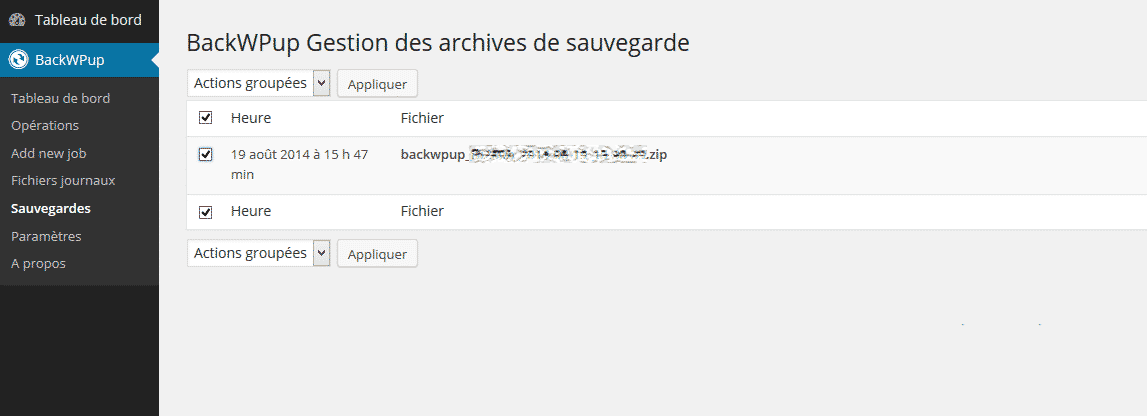This screenshot has height=416, width=1147.
Task: Open the bottom Actions groupées dropdown
Action: point(259,253)
